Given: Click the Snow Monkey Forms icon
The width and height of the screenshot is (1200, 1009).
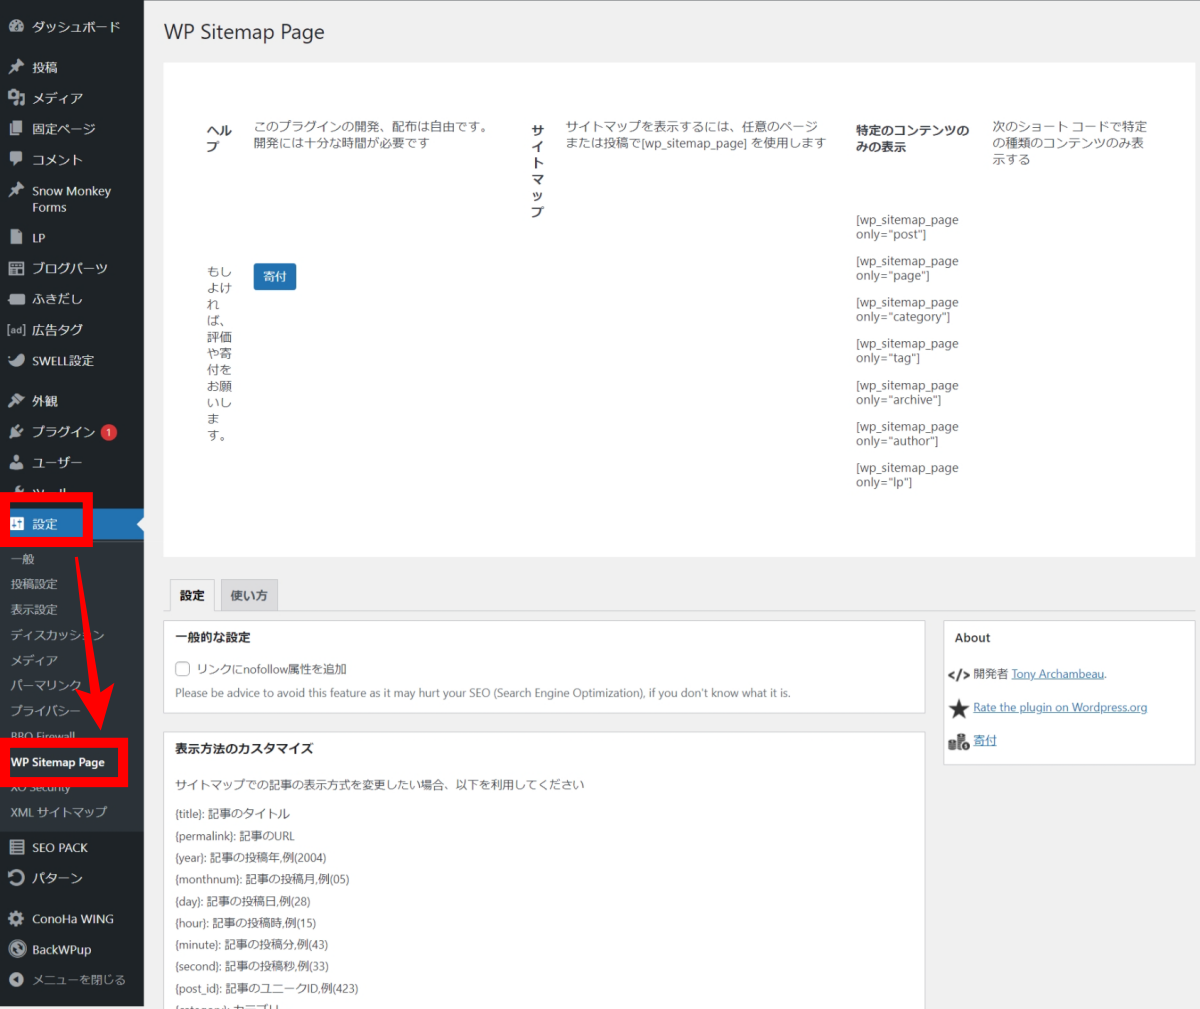Looking at the screenshot, I should pos(17,190).
